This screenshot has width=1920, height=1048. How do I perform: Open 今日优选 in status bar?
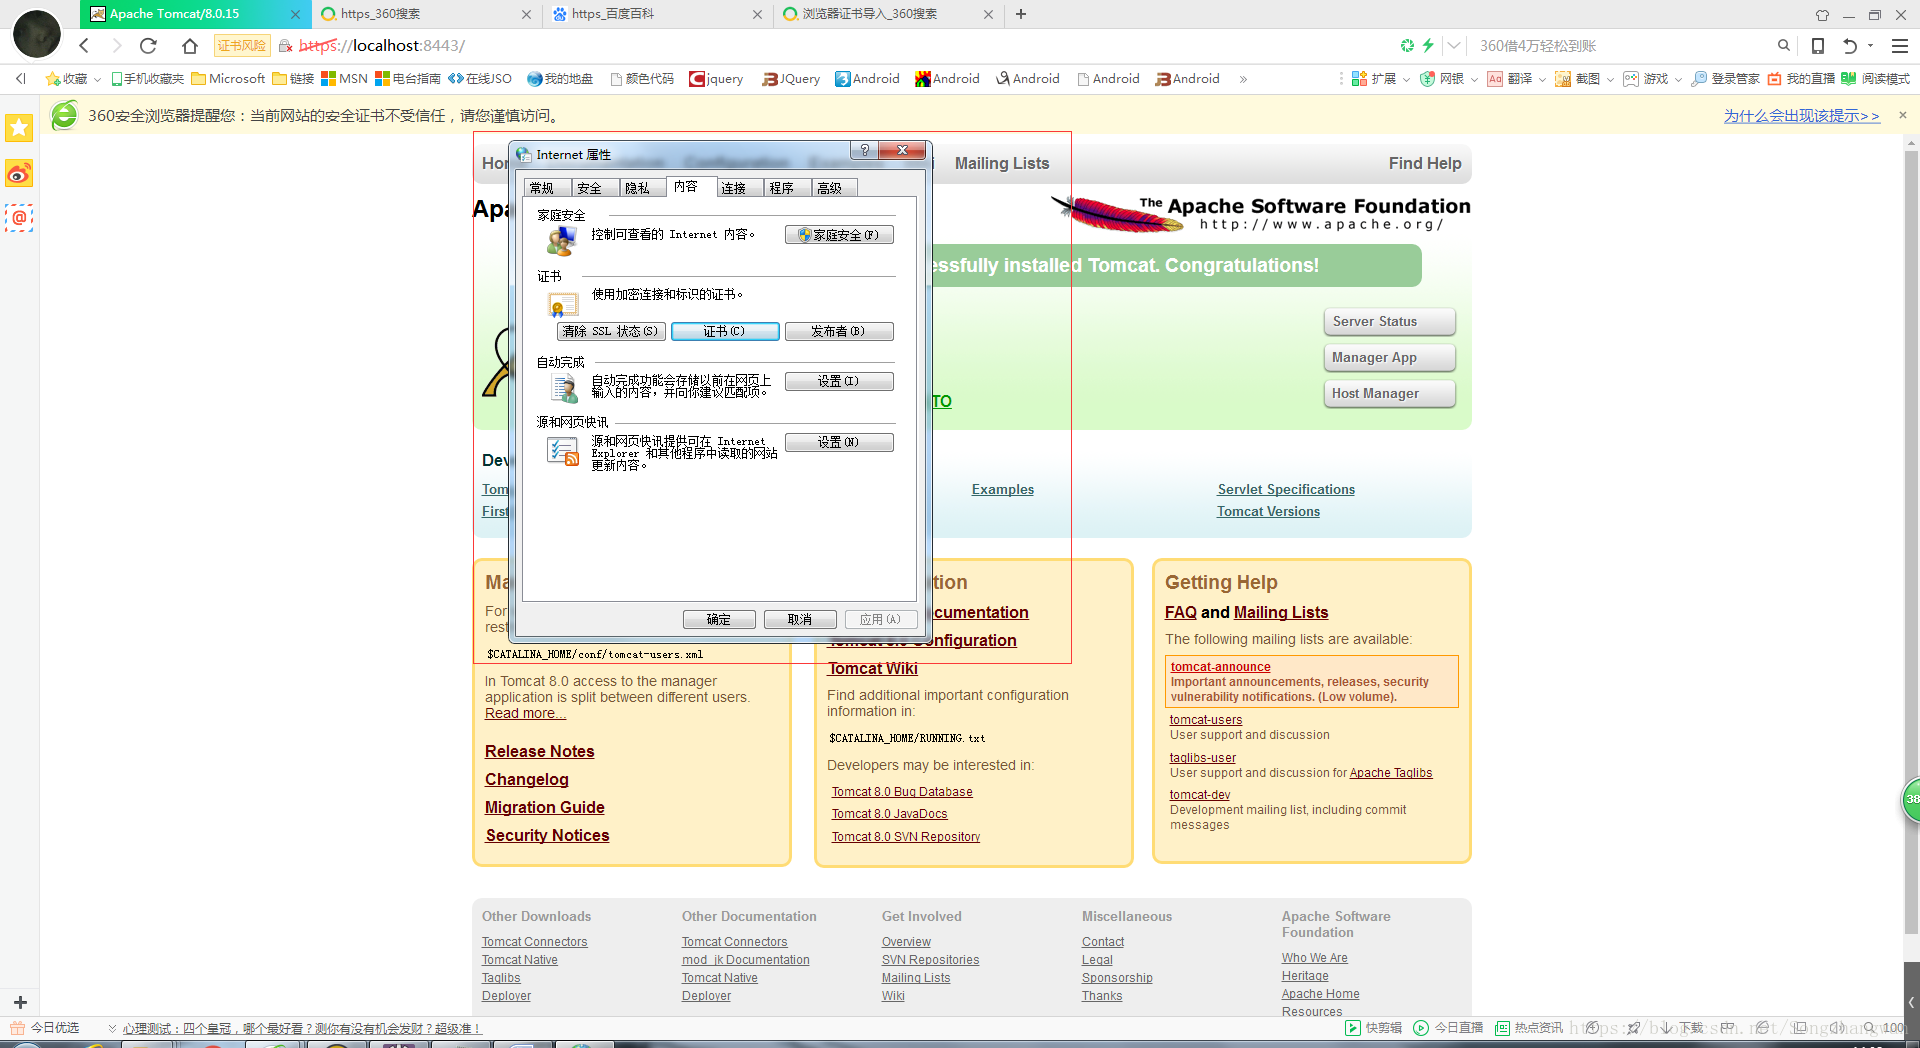pos(45,1027)
